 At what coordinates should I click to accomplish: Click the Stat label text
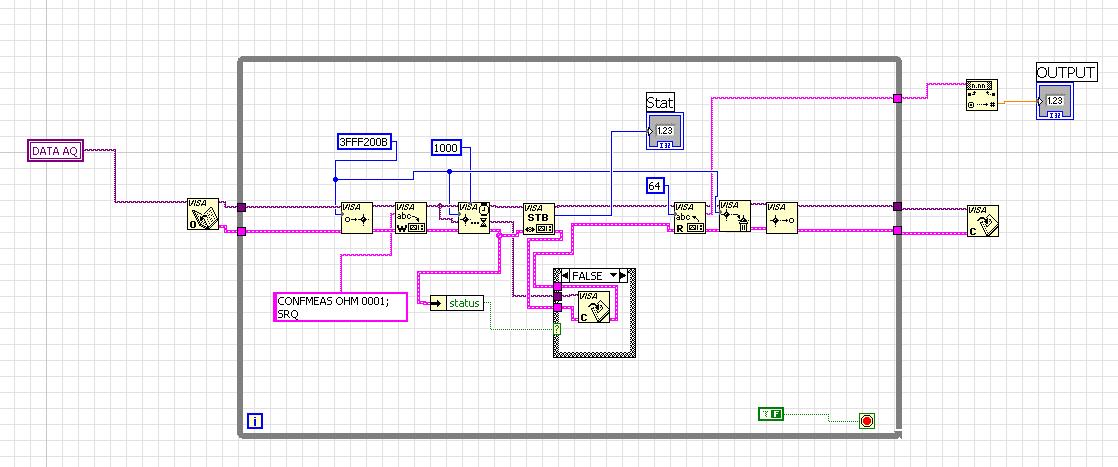660,102
